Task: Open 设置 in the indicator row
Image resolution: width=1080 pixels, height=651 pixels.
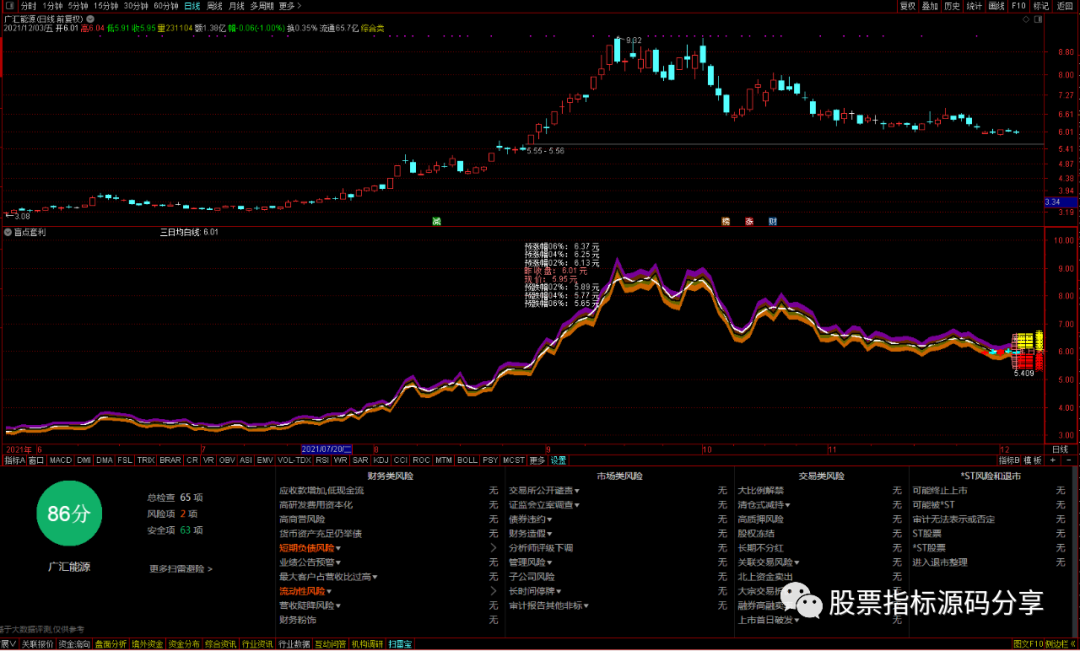Action: coord(558,460)
